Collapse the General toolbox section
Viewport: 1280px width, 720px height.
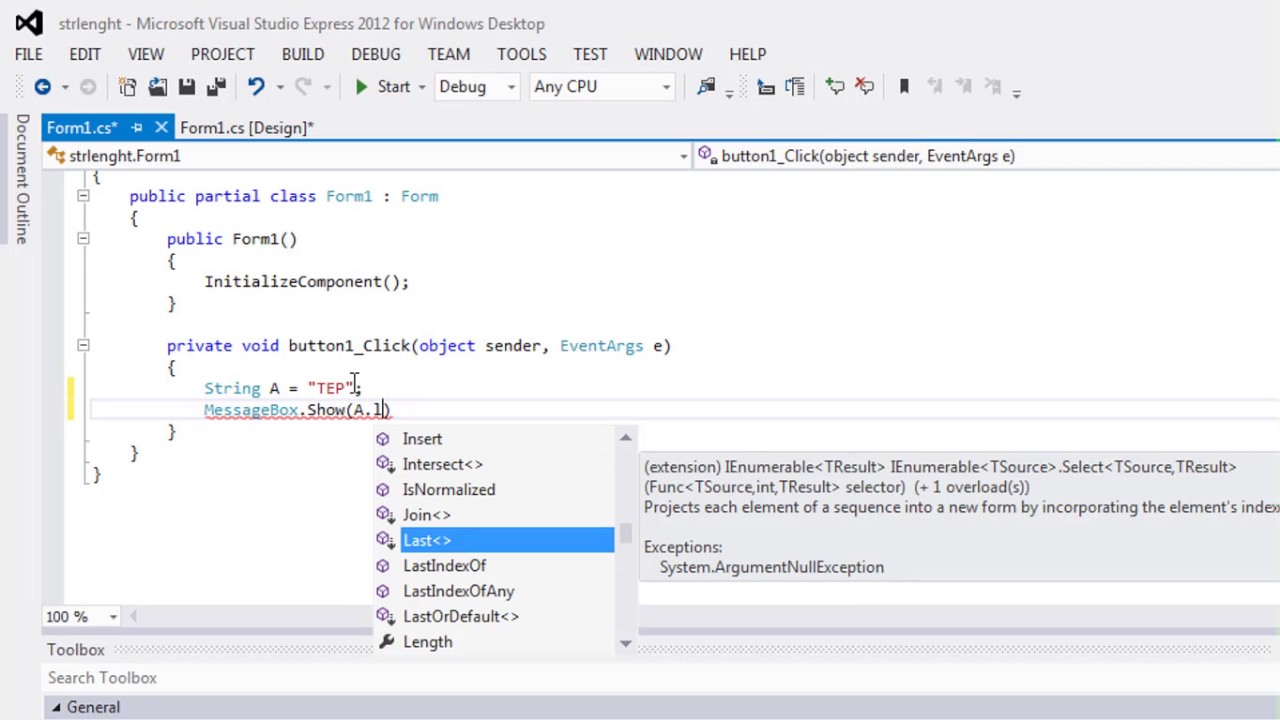coord(56,708)
